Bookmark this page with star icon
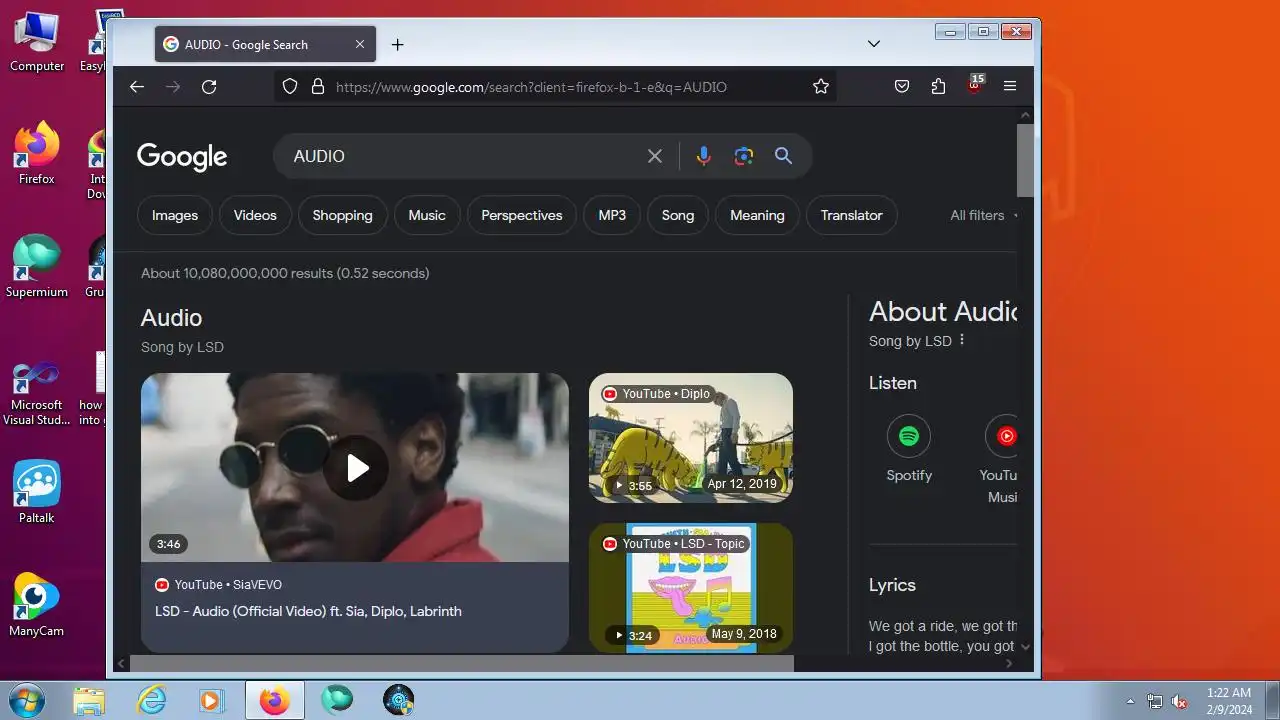The width and height of the screenshot is (1280, 720). coord(821,87)
